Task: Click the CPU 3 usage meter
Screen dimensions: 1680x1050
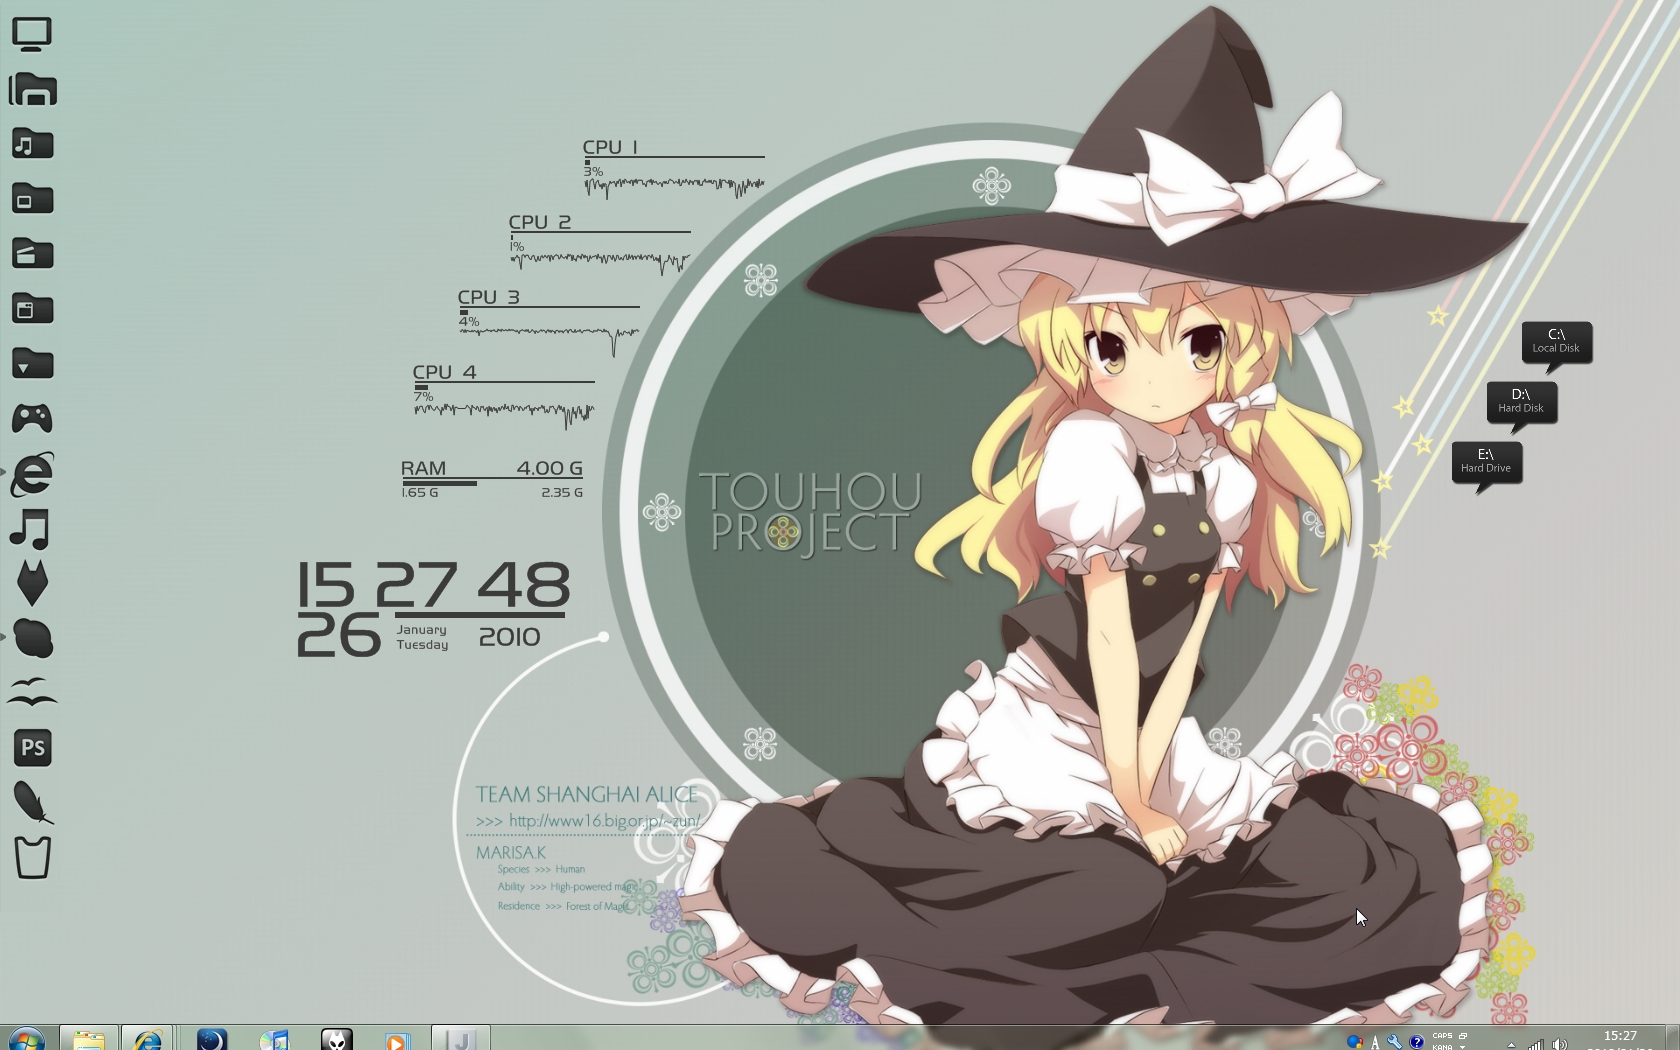Action: [548, 322]
